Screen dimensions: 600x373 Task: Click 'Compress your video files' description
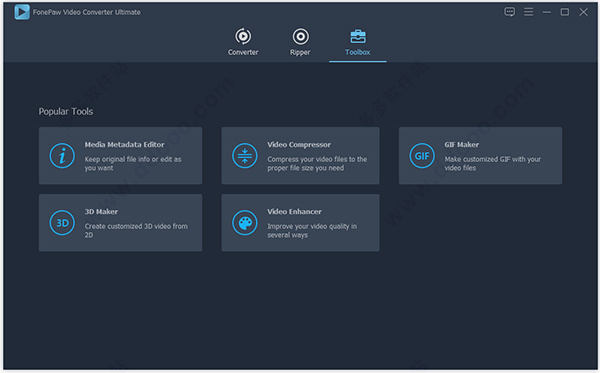click(x=317, y=163)
